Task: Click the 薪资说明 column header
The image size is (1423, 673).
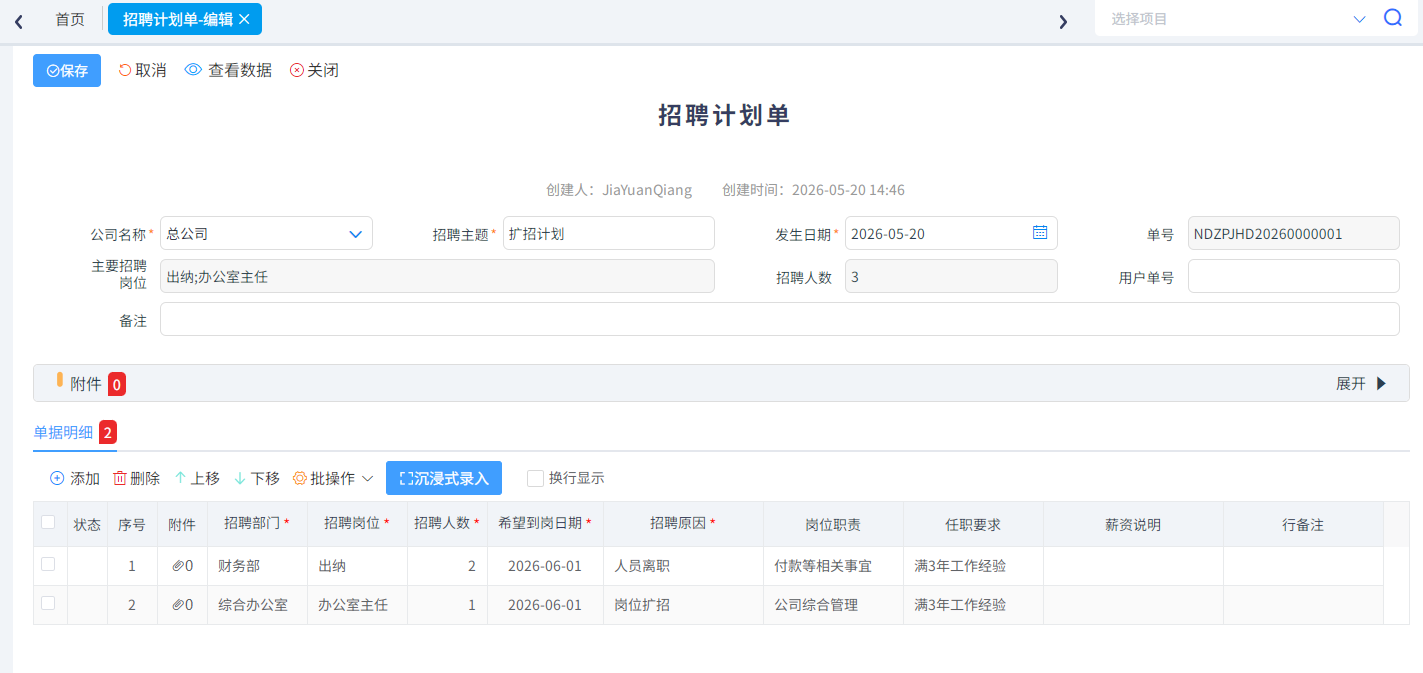Action: [x=1133, y=524]
